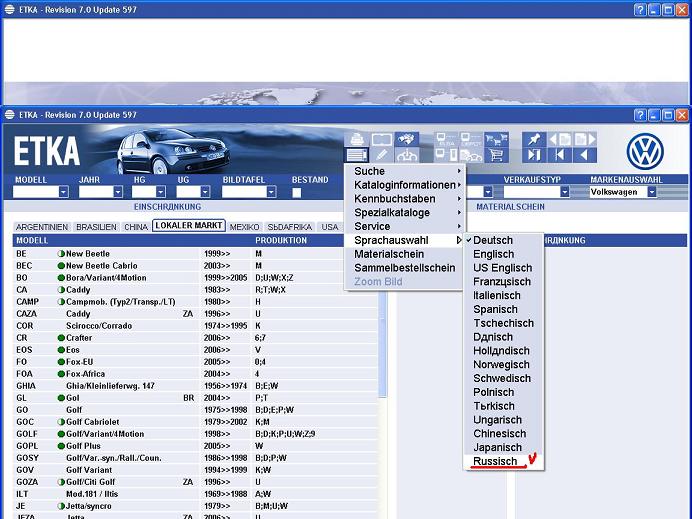
Task: Click the information icon beside the pencil
Action: (406, 155)
